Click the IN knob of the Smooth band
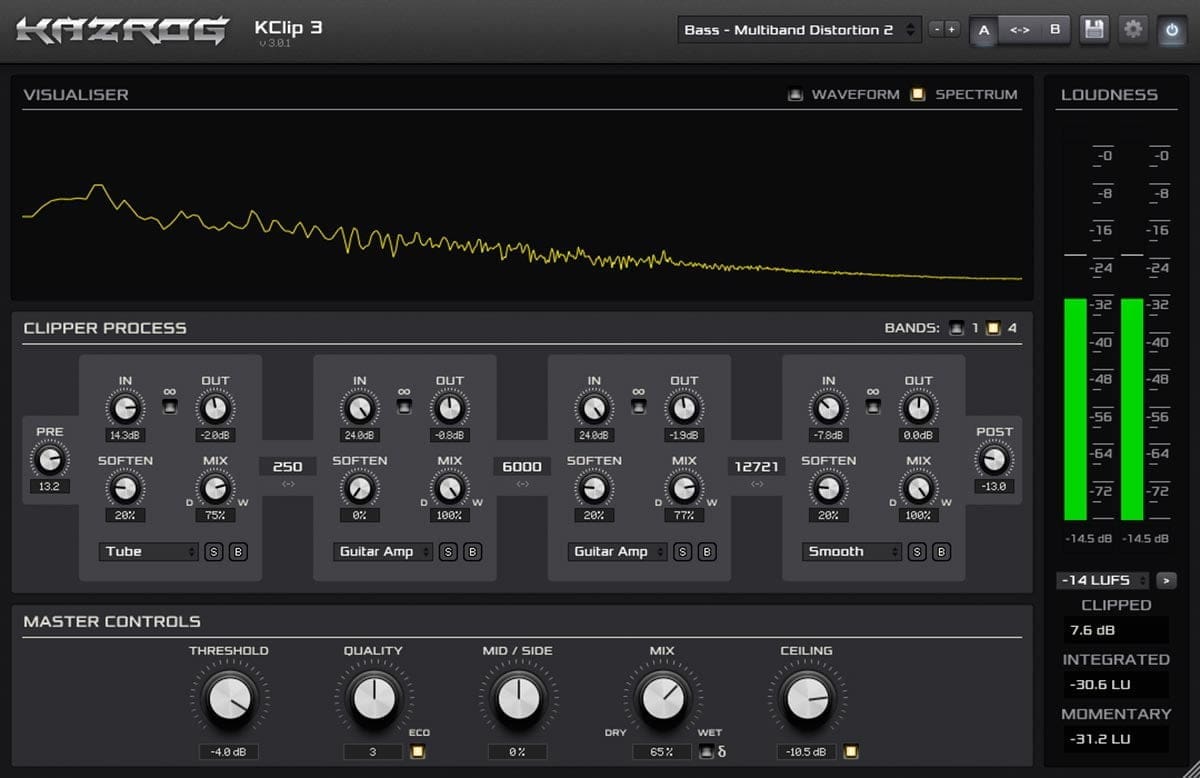 tap(828, 408)
